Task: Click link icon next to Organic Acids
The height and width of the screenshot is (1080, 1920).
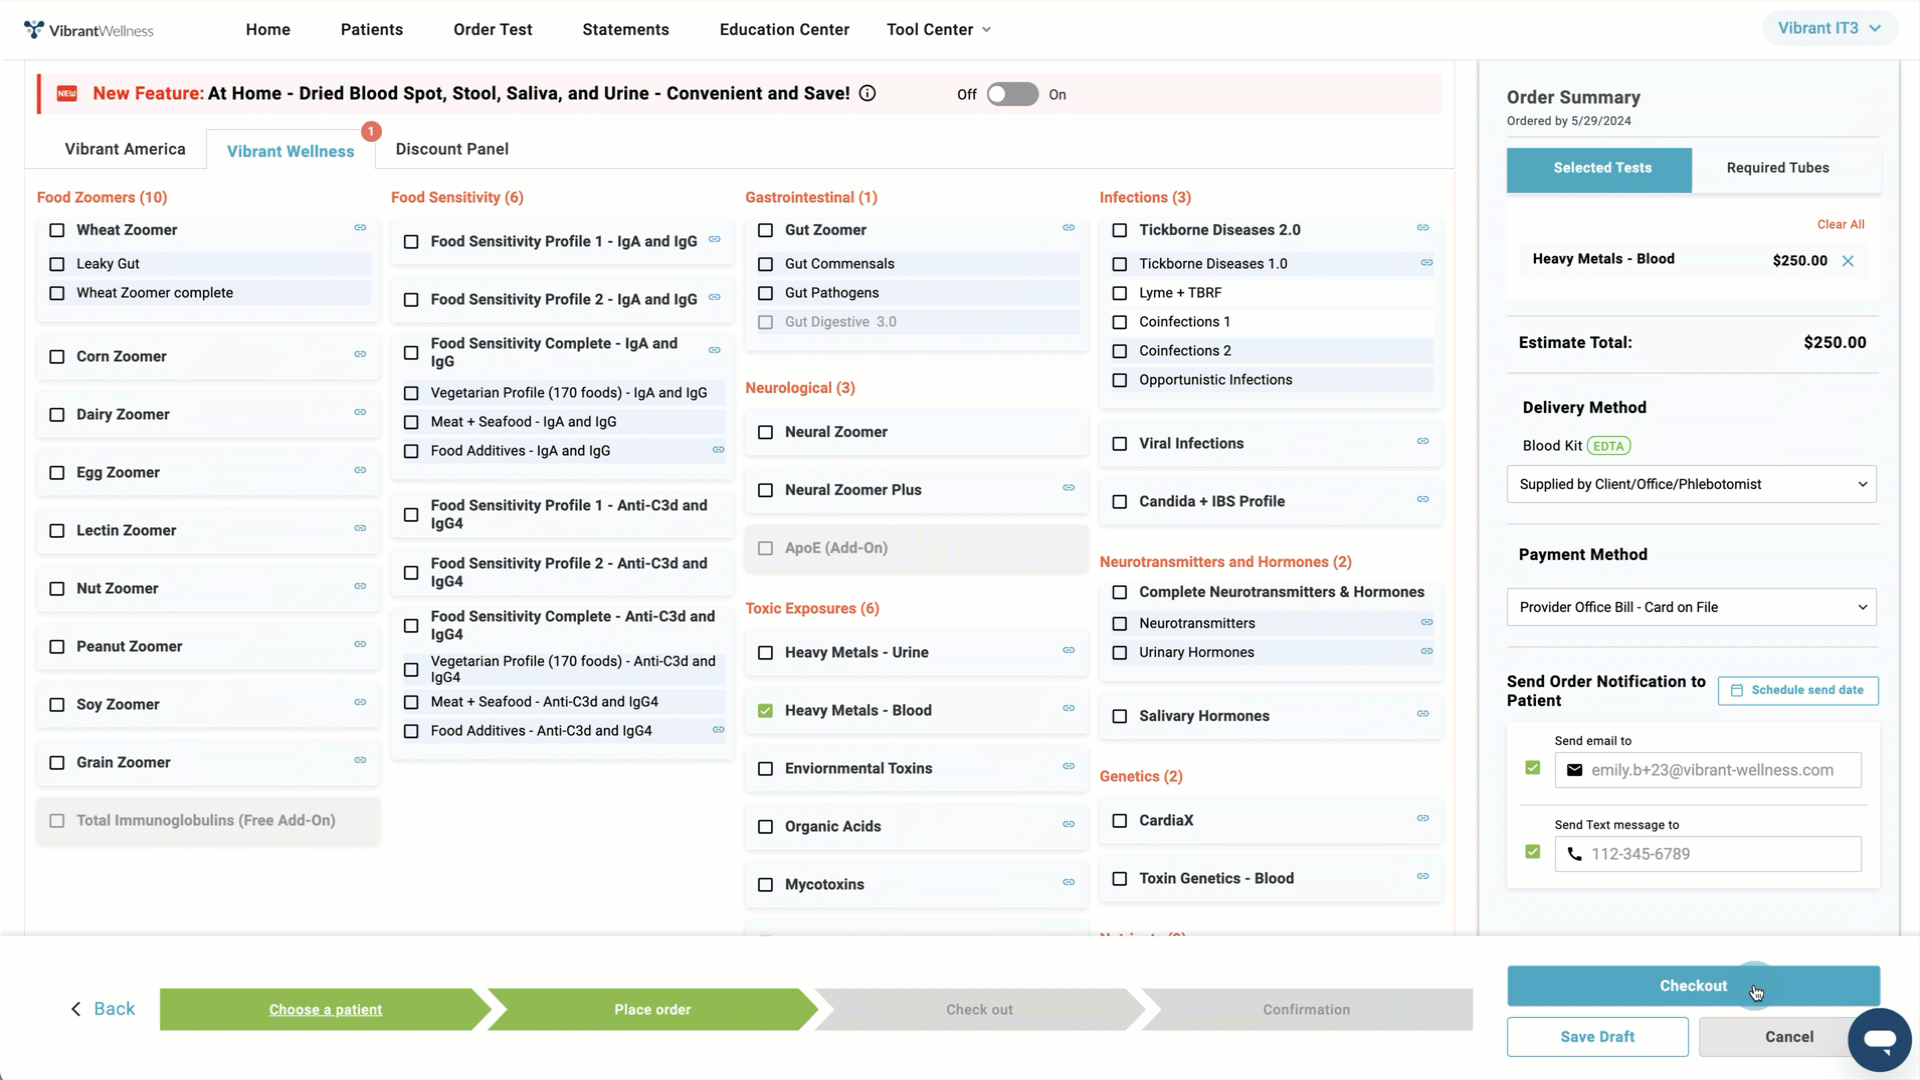Action: click(1069, 824)
